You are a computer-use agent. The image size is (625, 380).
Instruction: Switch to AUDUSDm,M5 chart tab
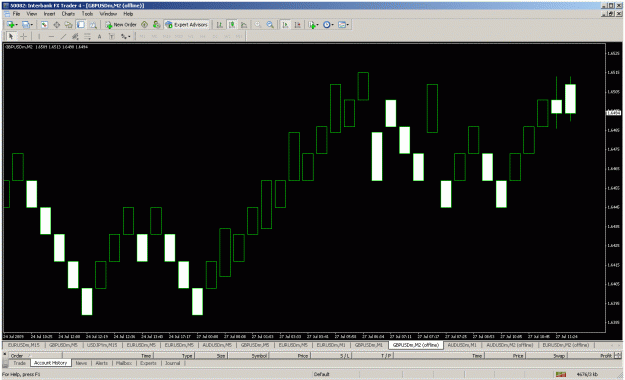tap(217, 345)
